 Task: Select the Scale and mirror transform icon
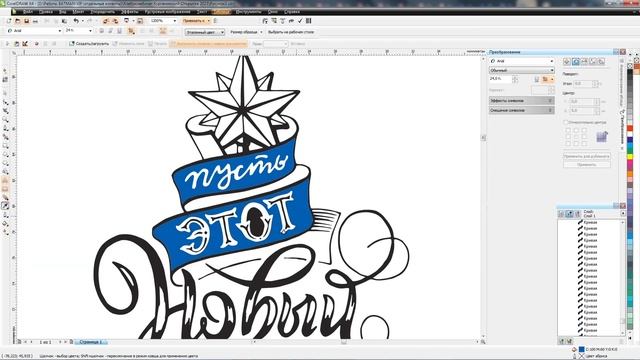[584, 61]
